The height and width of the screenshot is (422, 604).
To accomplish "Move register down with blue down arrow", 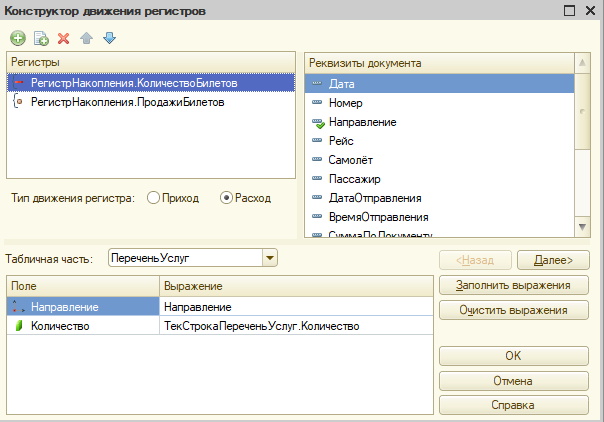I will (109, 38).
